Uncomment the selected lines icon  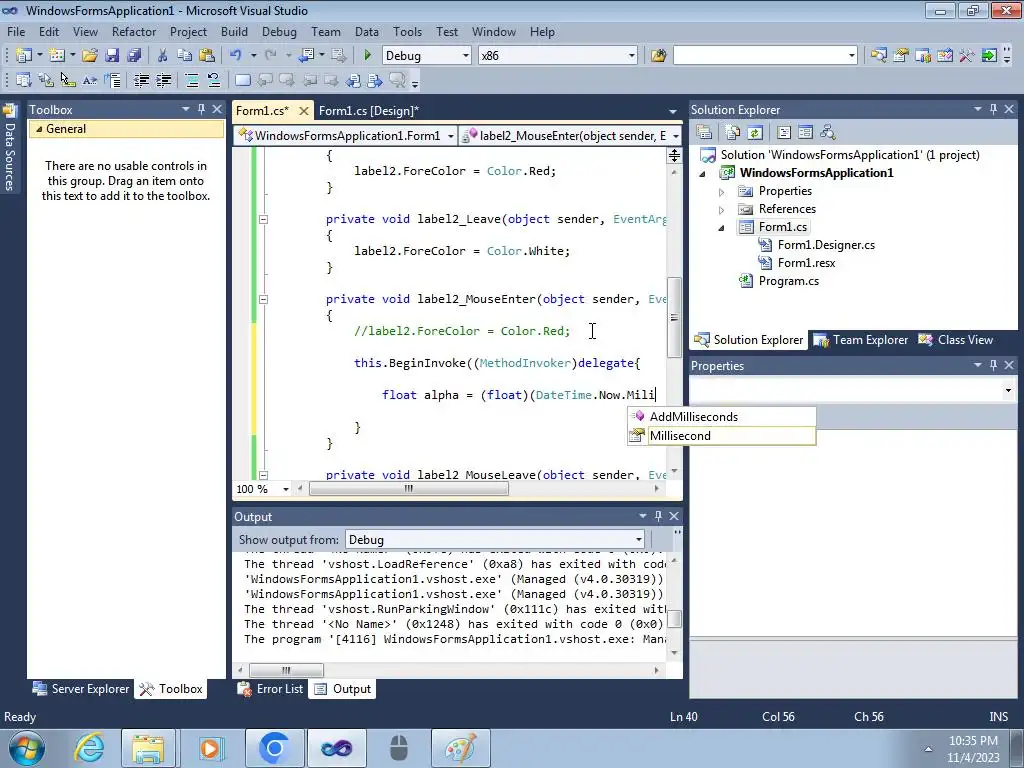pos(214,80)
